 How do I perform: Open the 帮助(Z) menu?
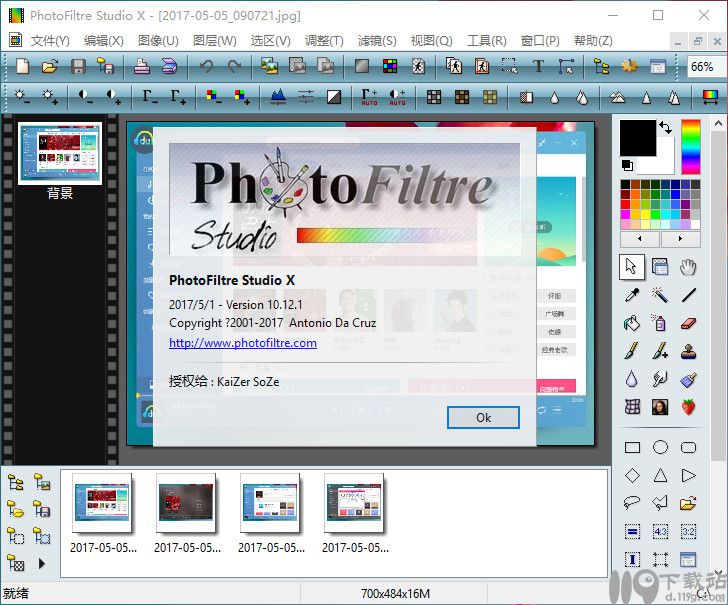point(593,41)
